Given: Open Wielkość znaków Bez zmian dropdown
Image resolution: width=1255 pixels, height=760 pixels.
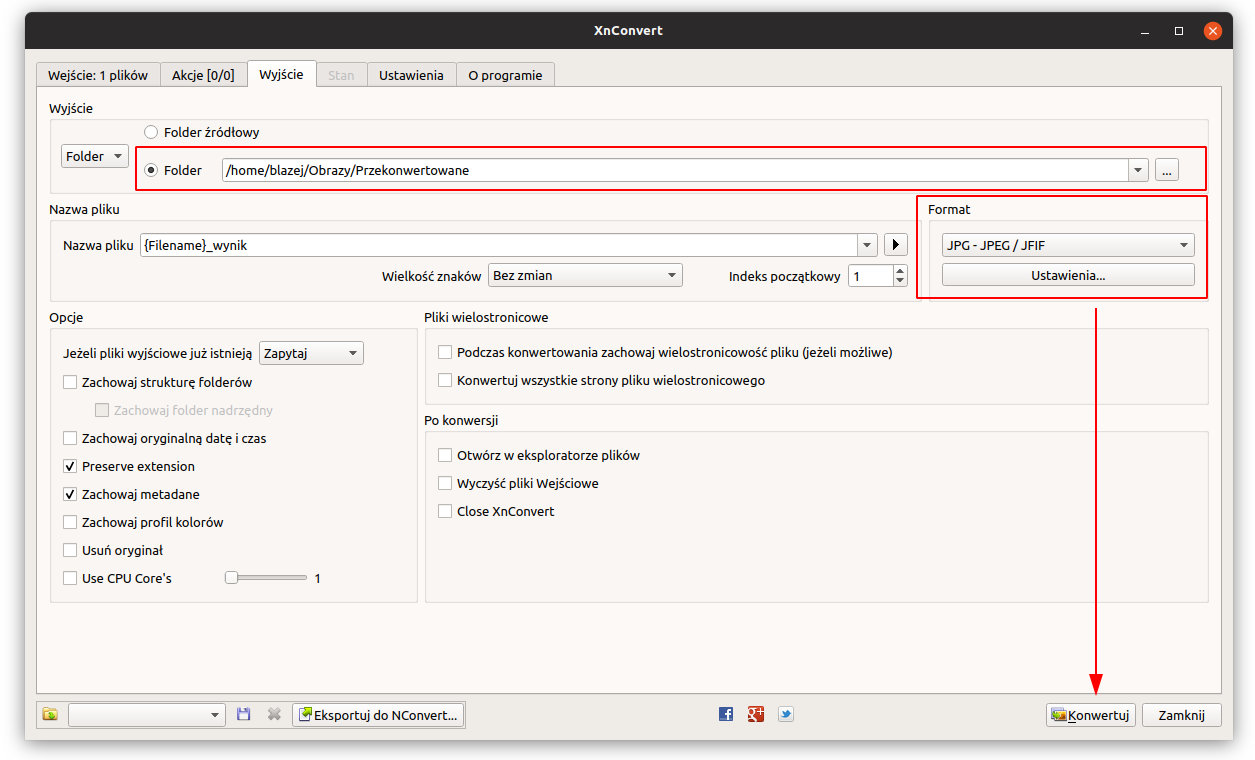Looking at the screenshot, I should click(585, 275).
